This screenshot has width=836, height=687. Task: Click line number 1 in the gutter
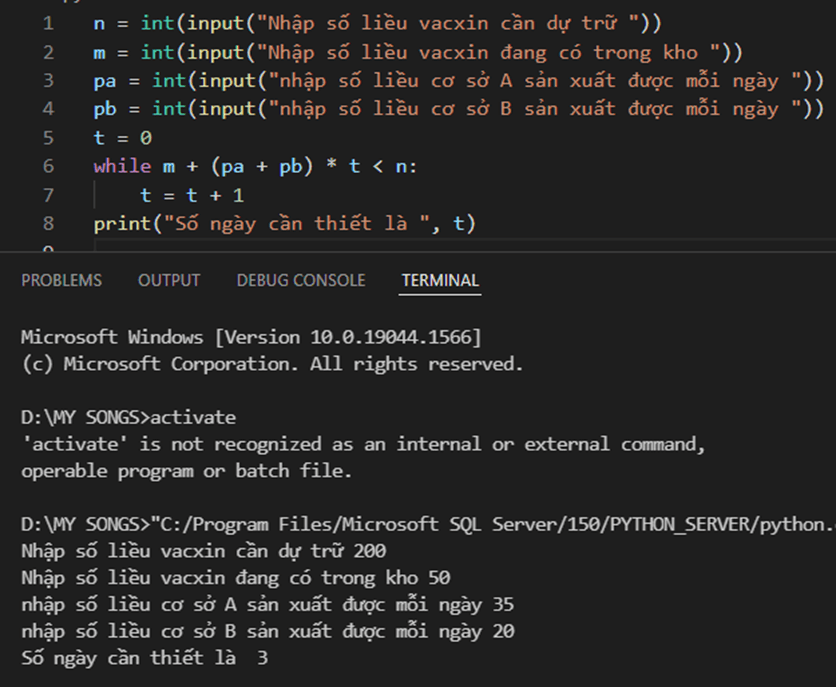click(x=49, y=23)
